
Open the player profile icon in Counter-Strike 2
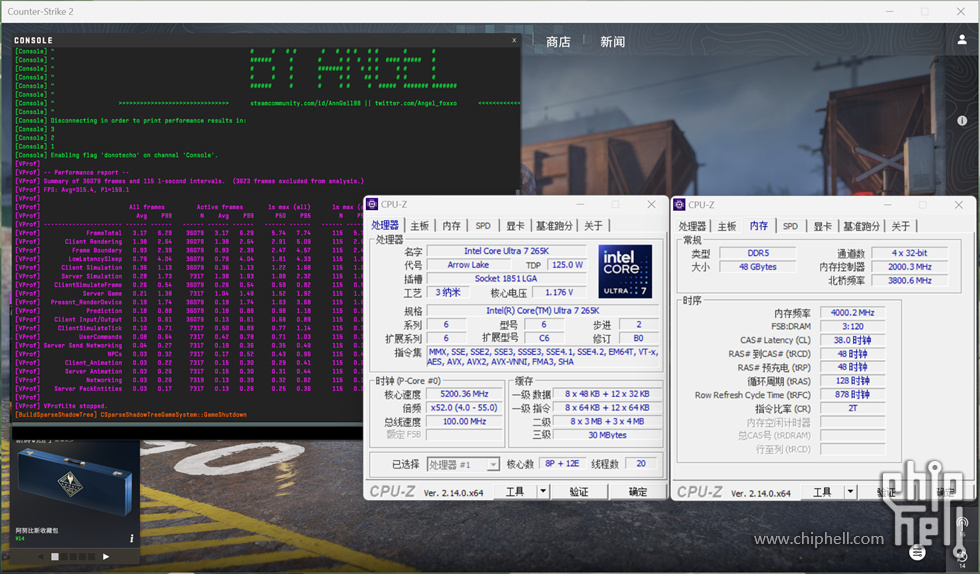tap(962, 39)
